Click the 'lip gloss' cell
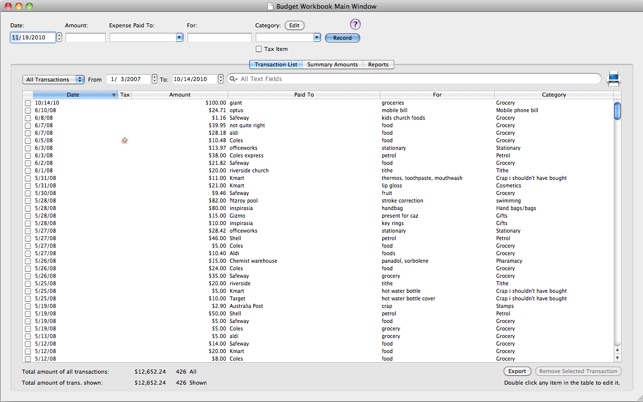Viewport: 643px width, 402px height. 392,186
